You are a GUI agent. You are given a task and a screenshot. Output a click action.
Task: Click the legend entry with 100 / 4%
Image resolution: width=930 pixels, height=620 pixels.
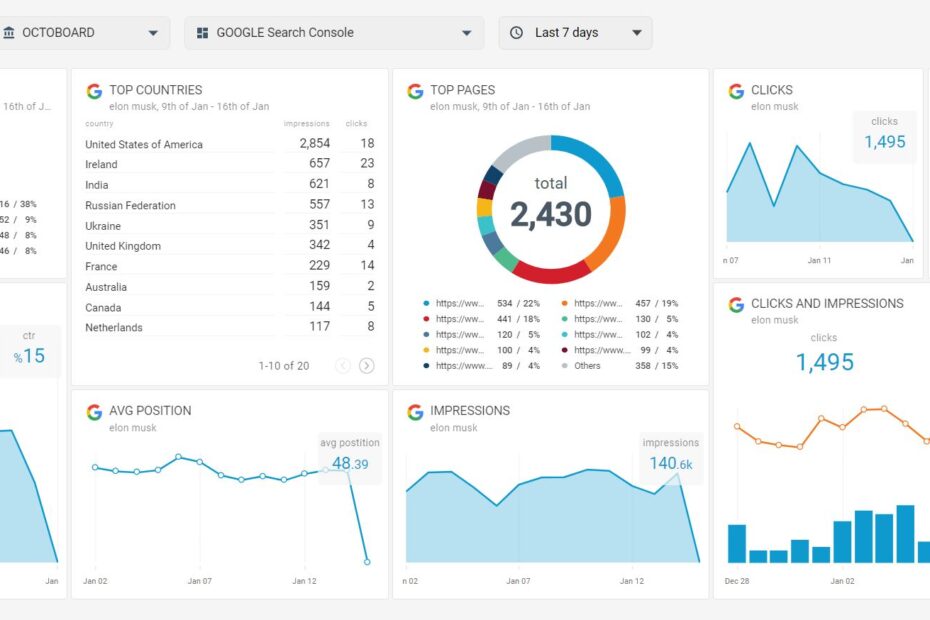(482, 350)
